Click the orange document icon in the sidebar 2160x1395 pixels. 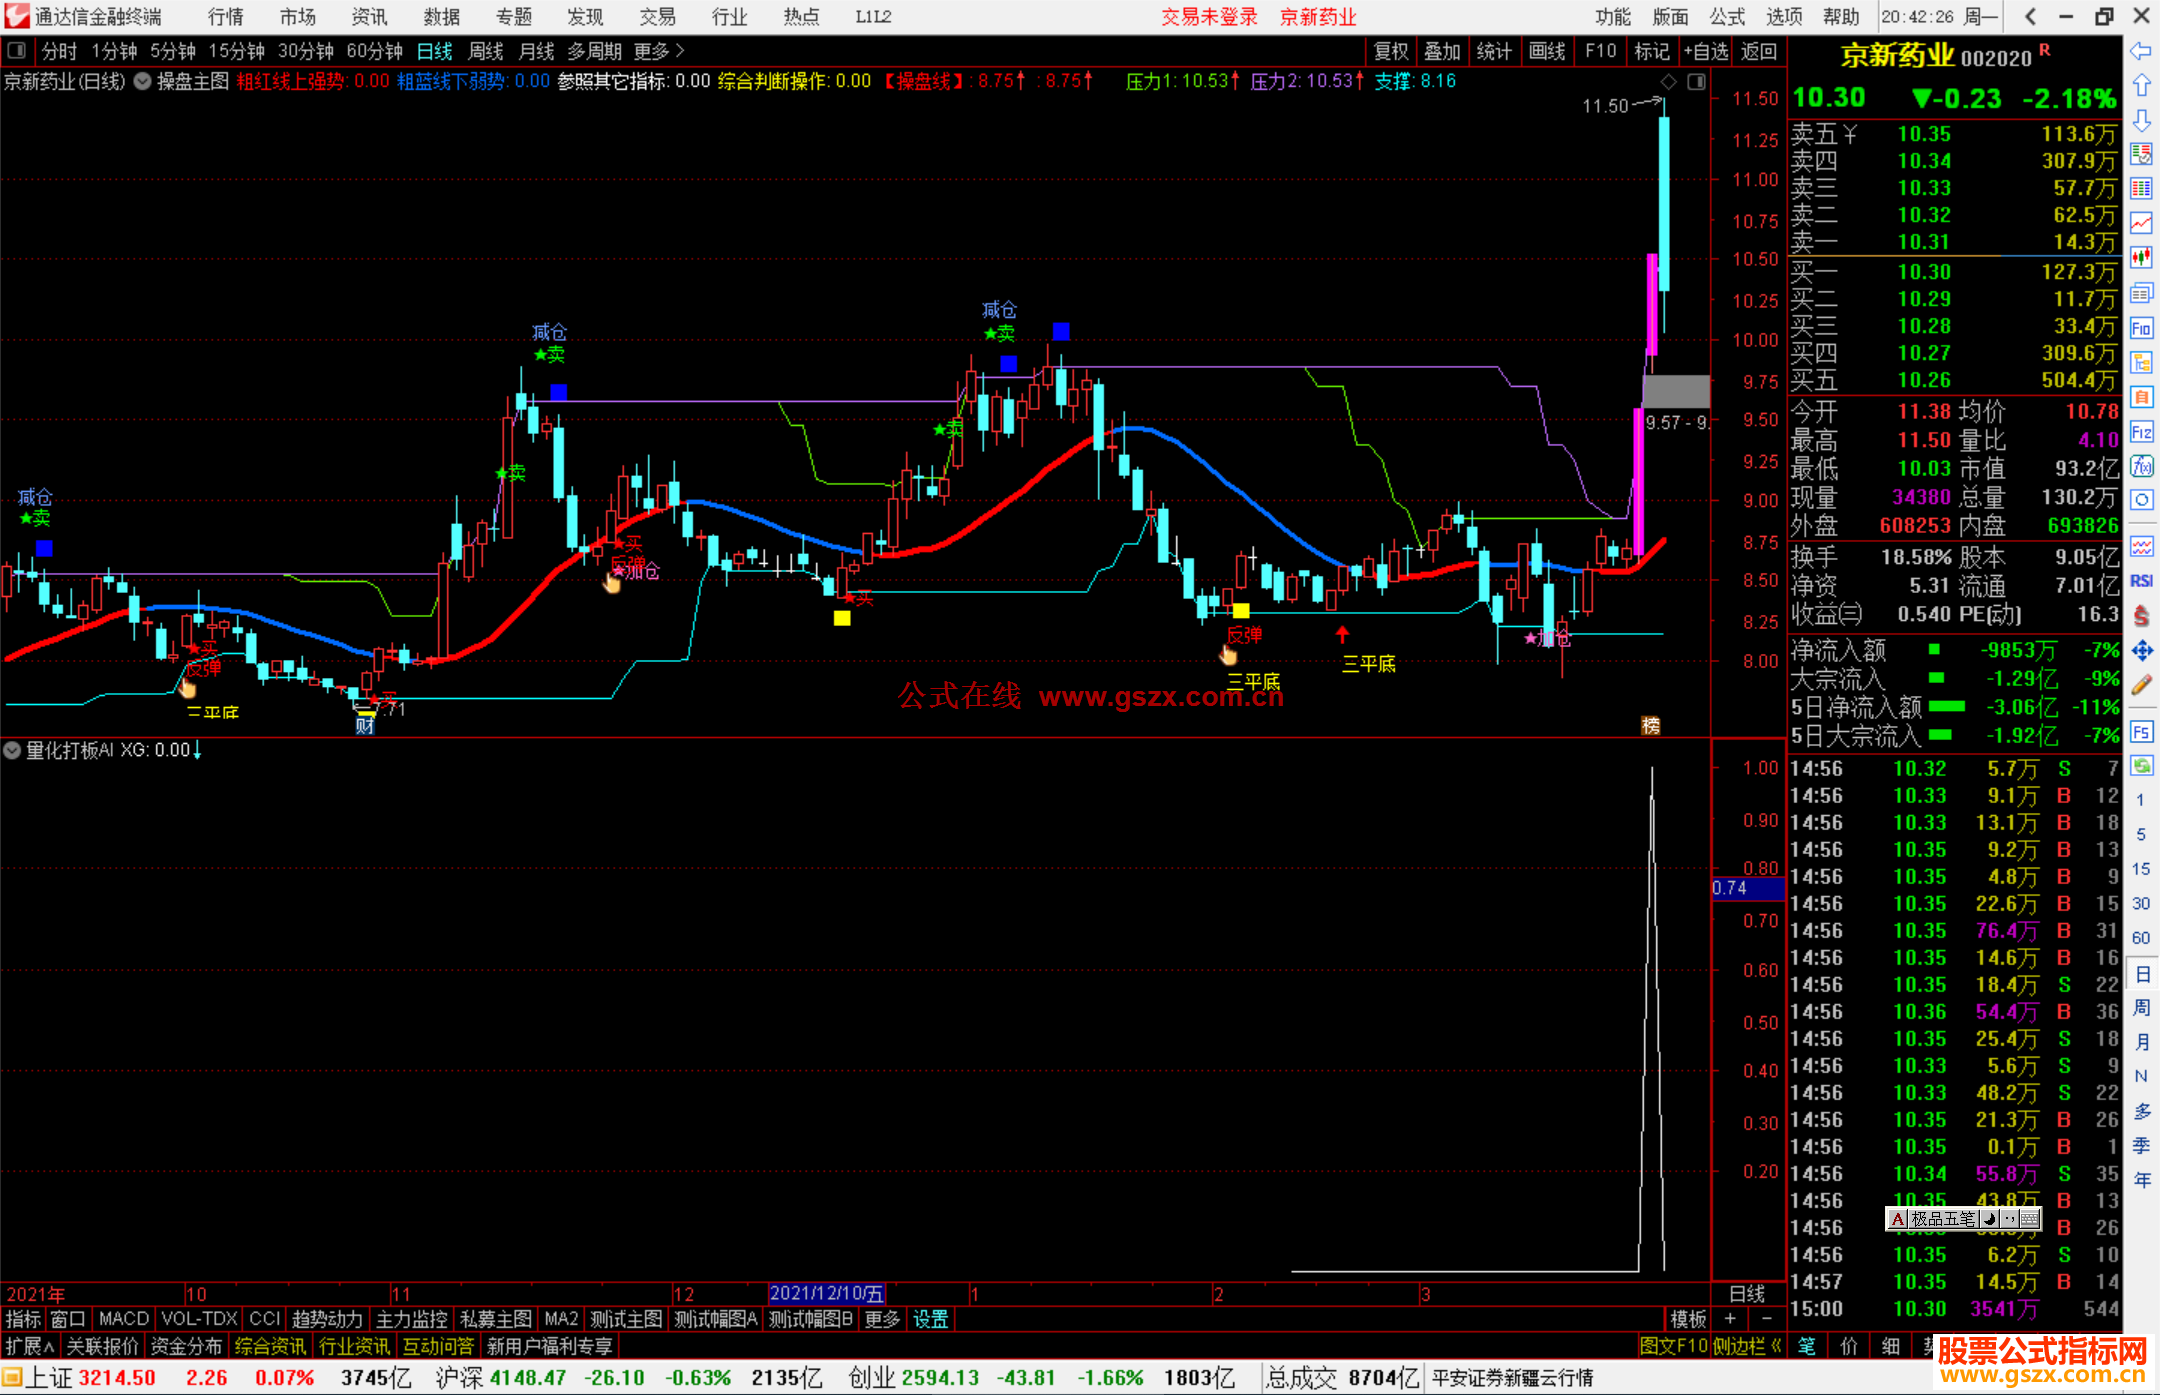coord(2141,397)
